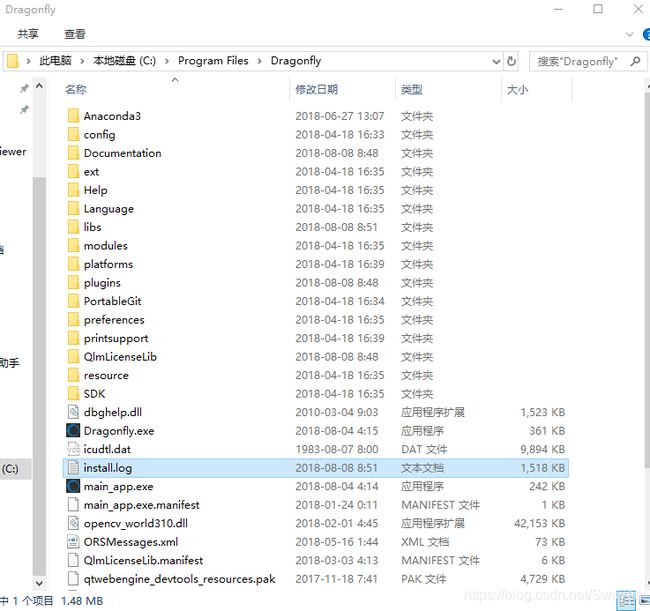Select the Language folder icon
The image size is (650, 611).
[73, 209]
